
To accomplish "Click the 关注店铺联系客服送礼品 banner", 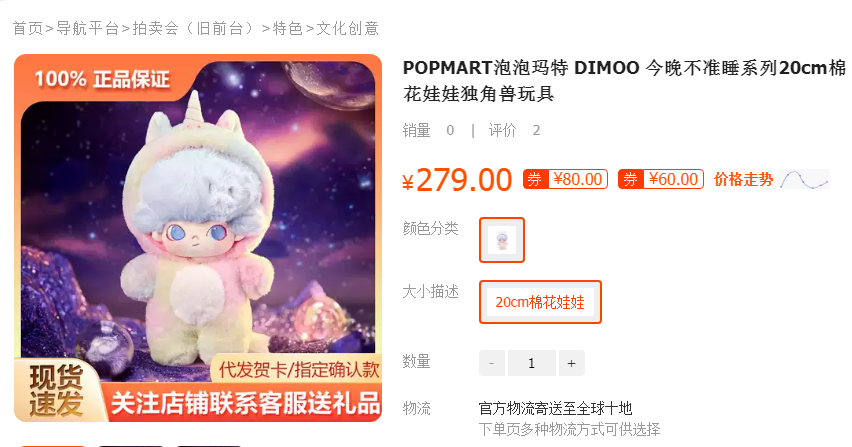I will click(x=246, y=404).
